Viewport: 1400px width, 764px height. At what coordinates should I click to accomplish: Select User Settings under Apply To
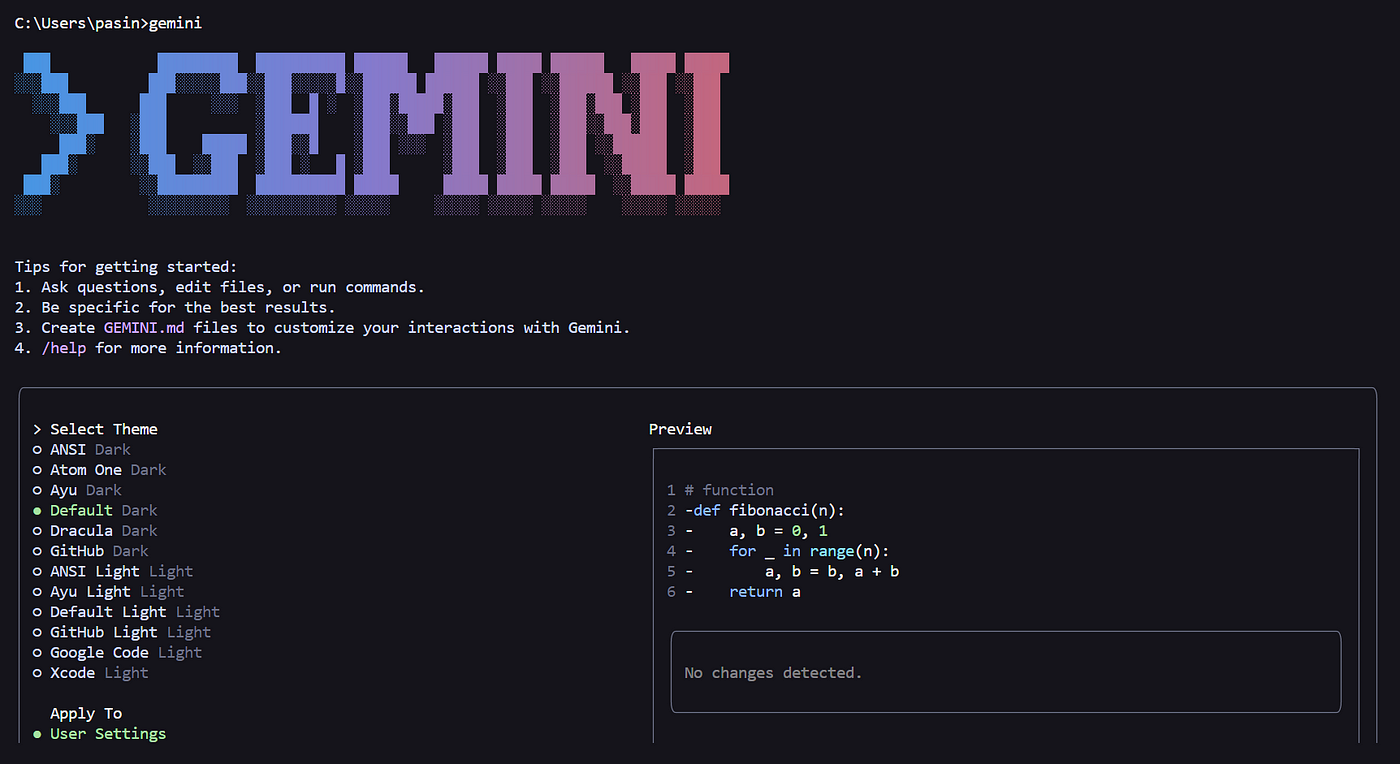coord(100,734)
